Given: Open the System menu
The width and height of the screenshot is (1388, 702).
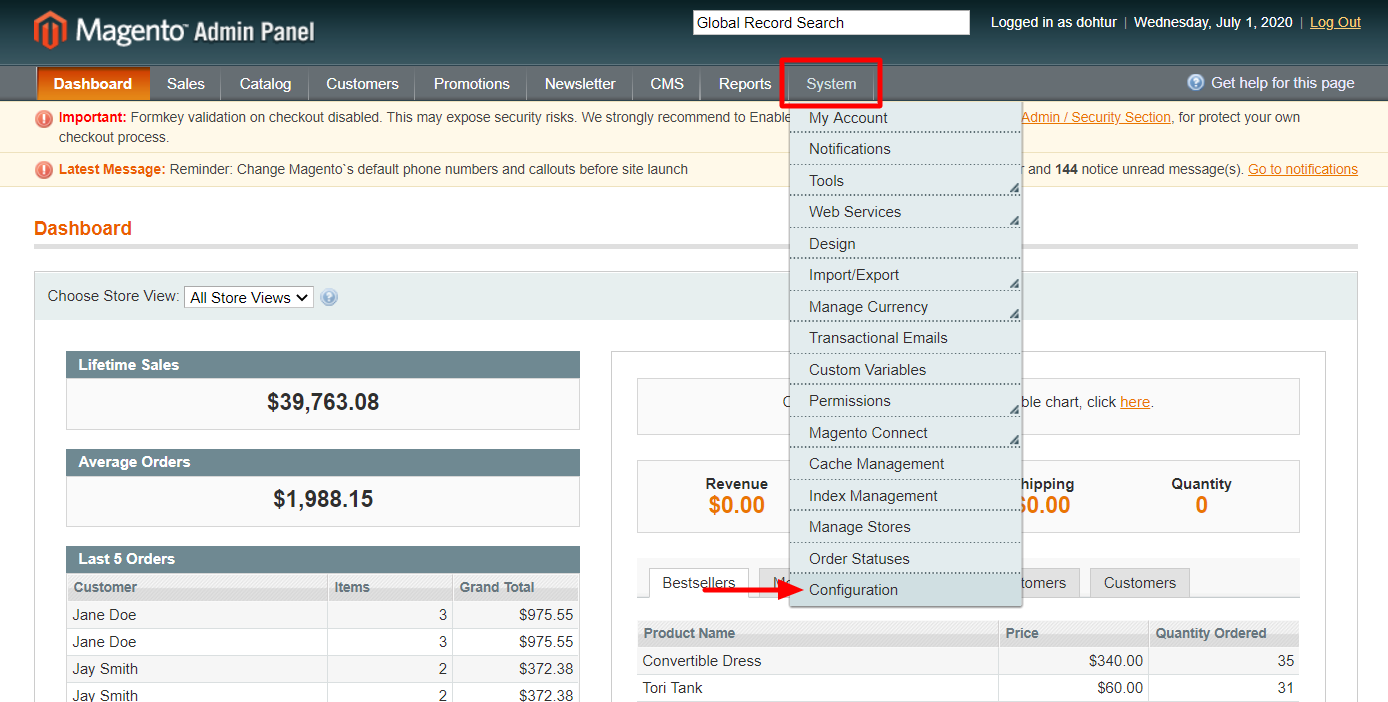Looking at the screenshot, I should pos(832,84).
